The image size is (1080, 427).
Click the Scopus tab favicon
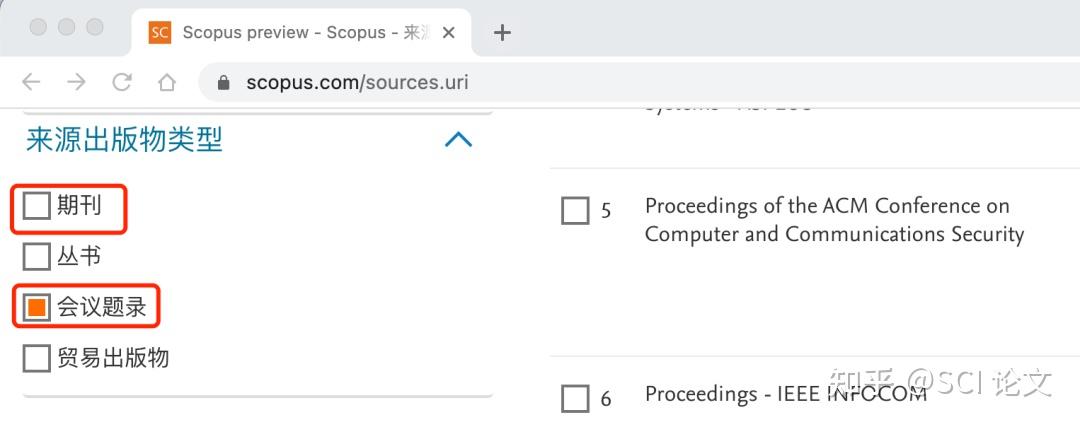point(159,33)
